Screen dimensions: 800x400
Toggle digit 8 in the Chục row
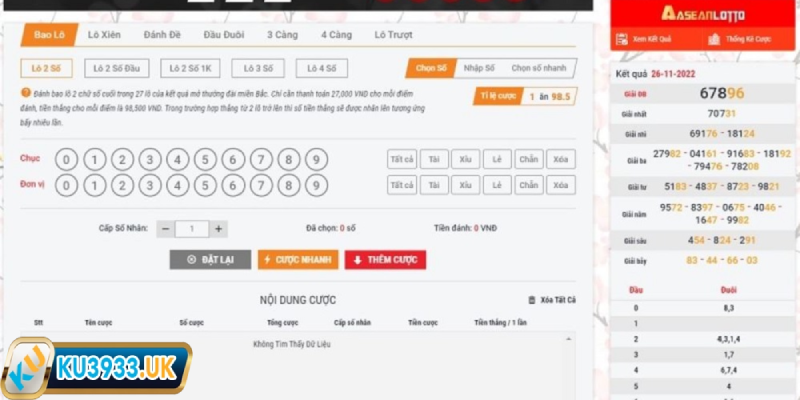click(289, 160)
